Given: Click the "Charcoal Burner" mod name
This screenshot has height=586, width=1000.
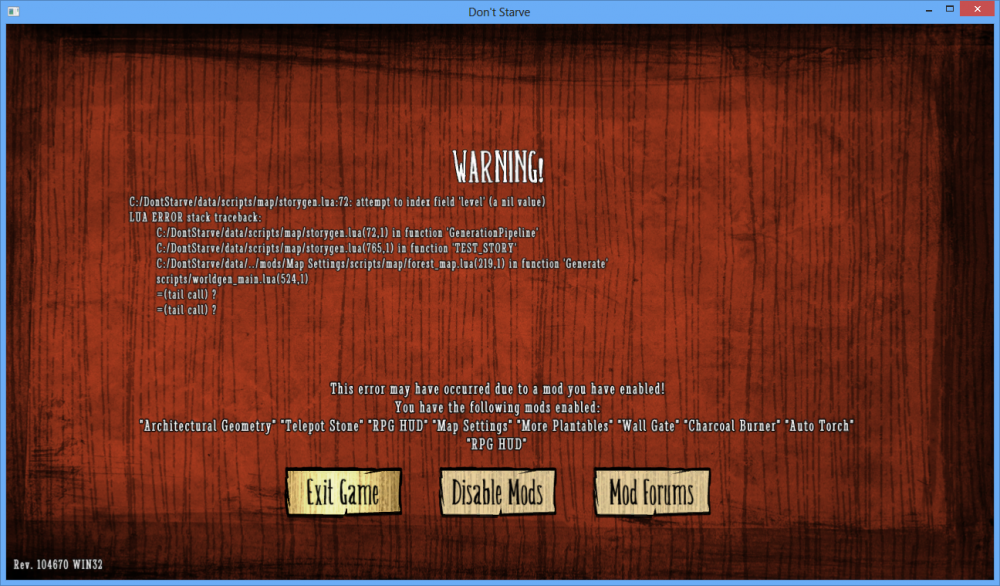Looking at the screenshot, I should (x=732, y=426).
